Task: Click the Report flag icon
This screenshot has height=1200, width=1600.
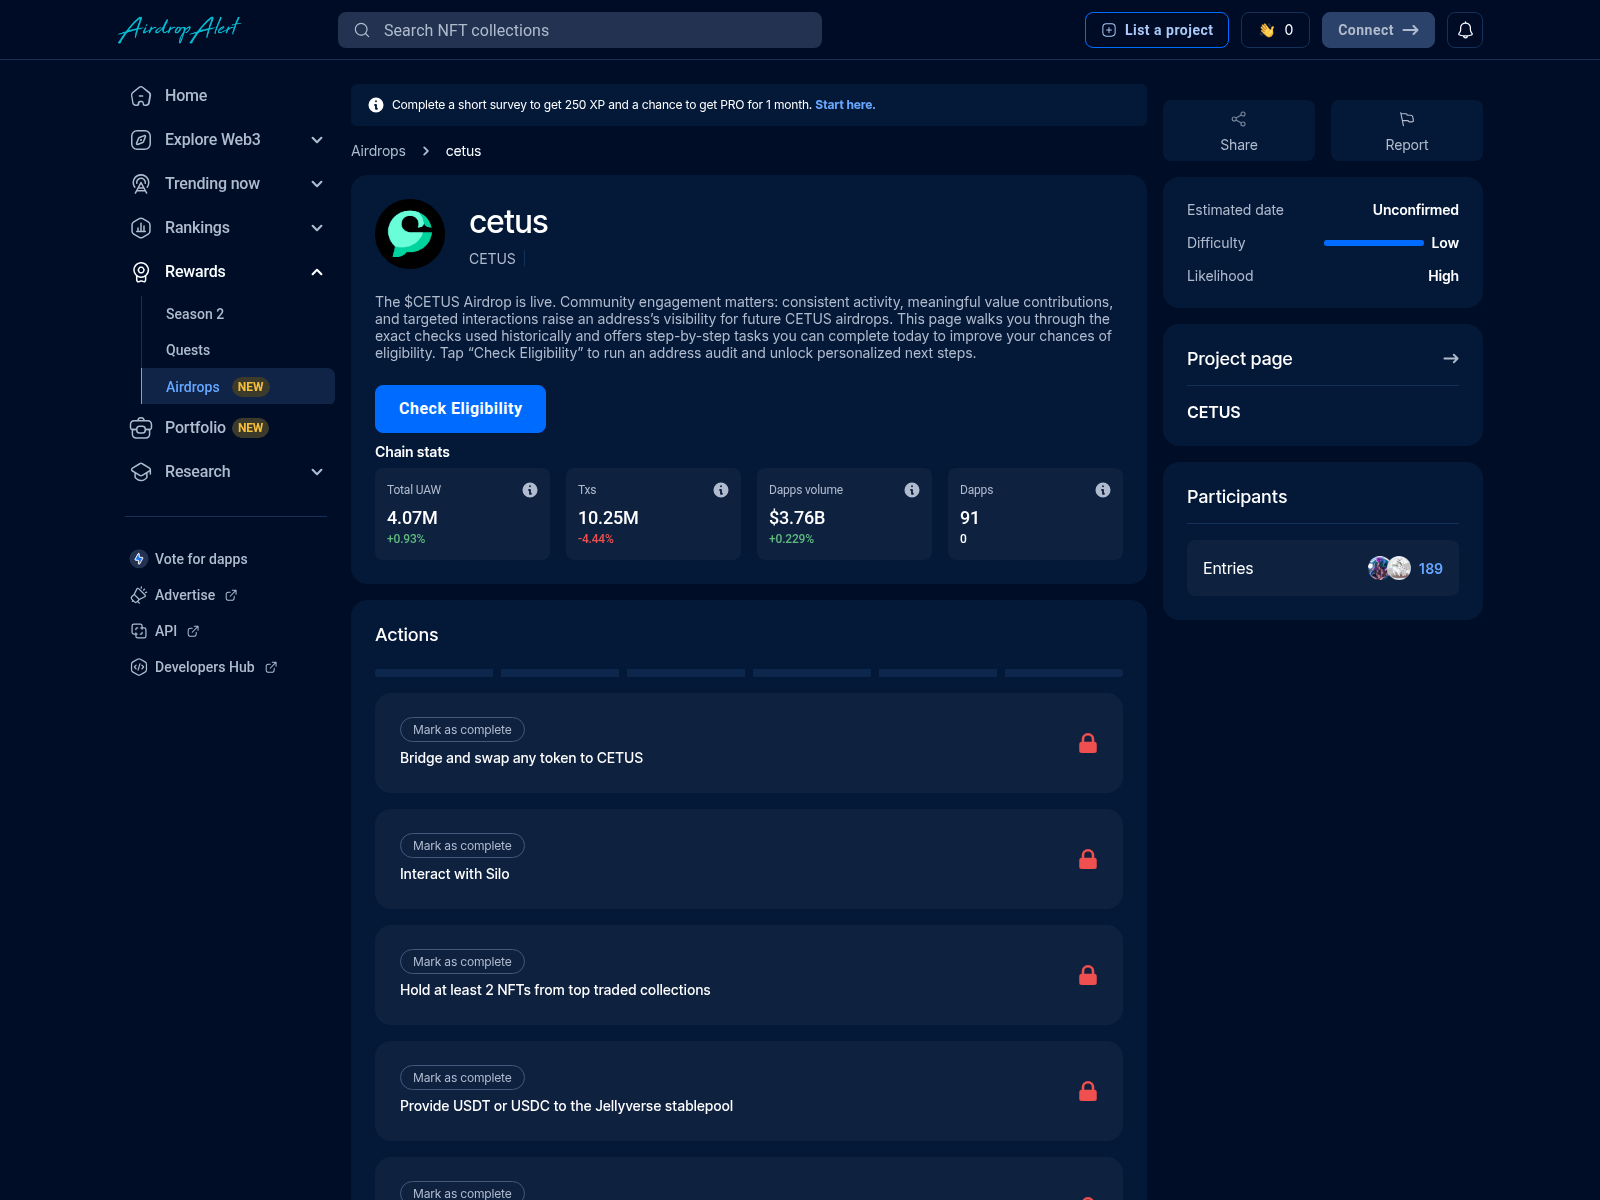Action: [x=1406, y=119]
